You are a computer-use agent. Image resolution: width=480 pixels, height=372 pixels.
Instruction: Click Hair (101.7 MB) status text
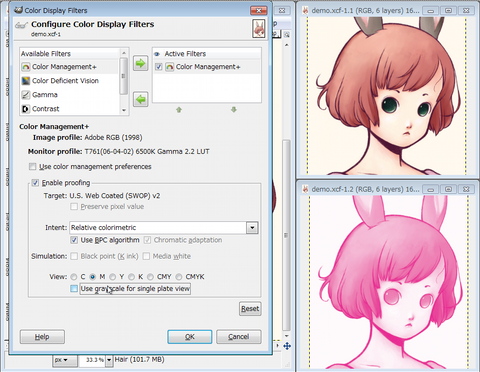point(139,359)
